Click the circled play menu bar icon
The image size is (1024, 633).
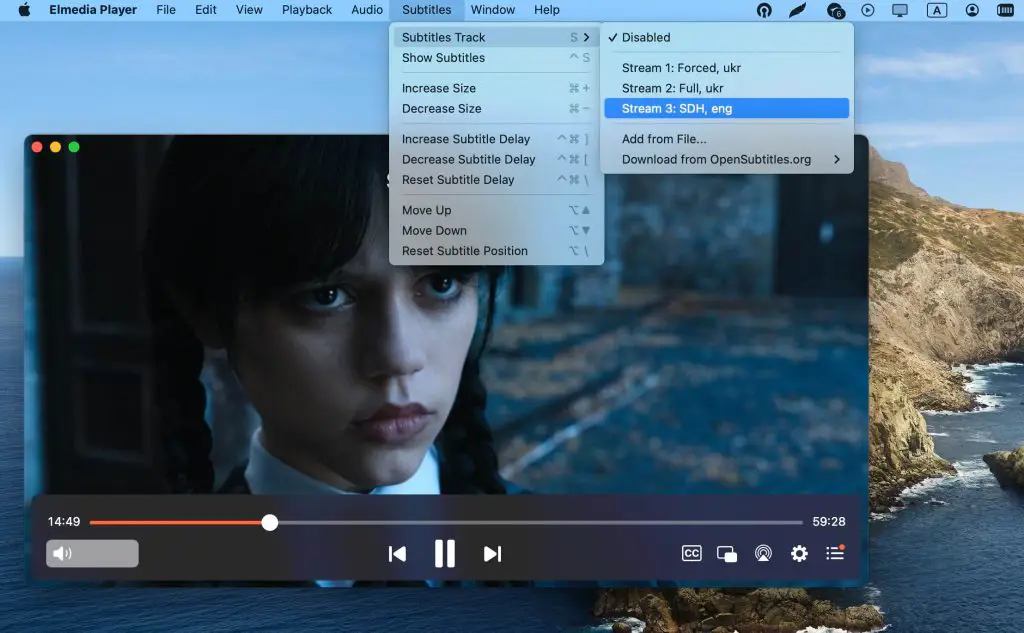click(867, 10)
